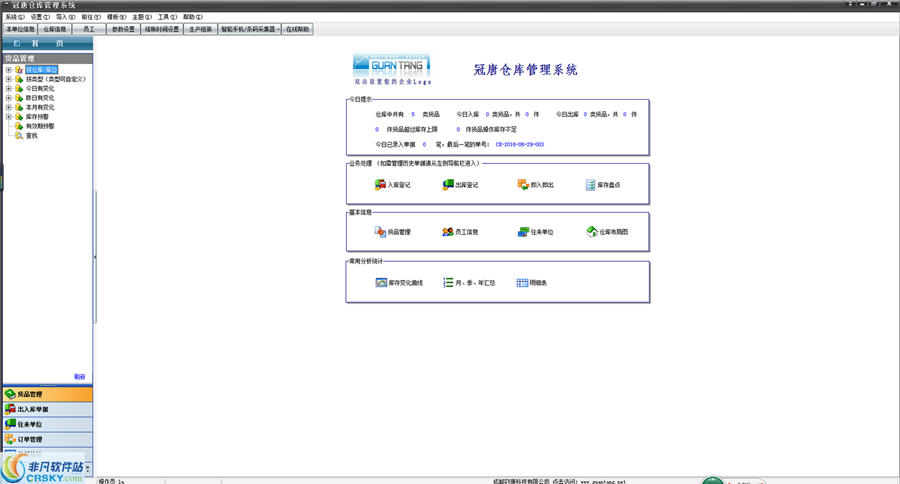The width and height of the screenshot is (900, 484).
Task: Select tree item 本月有变化
Action: [x=40, y=107]
